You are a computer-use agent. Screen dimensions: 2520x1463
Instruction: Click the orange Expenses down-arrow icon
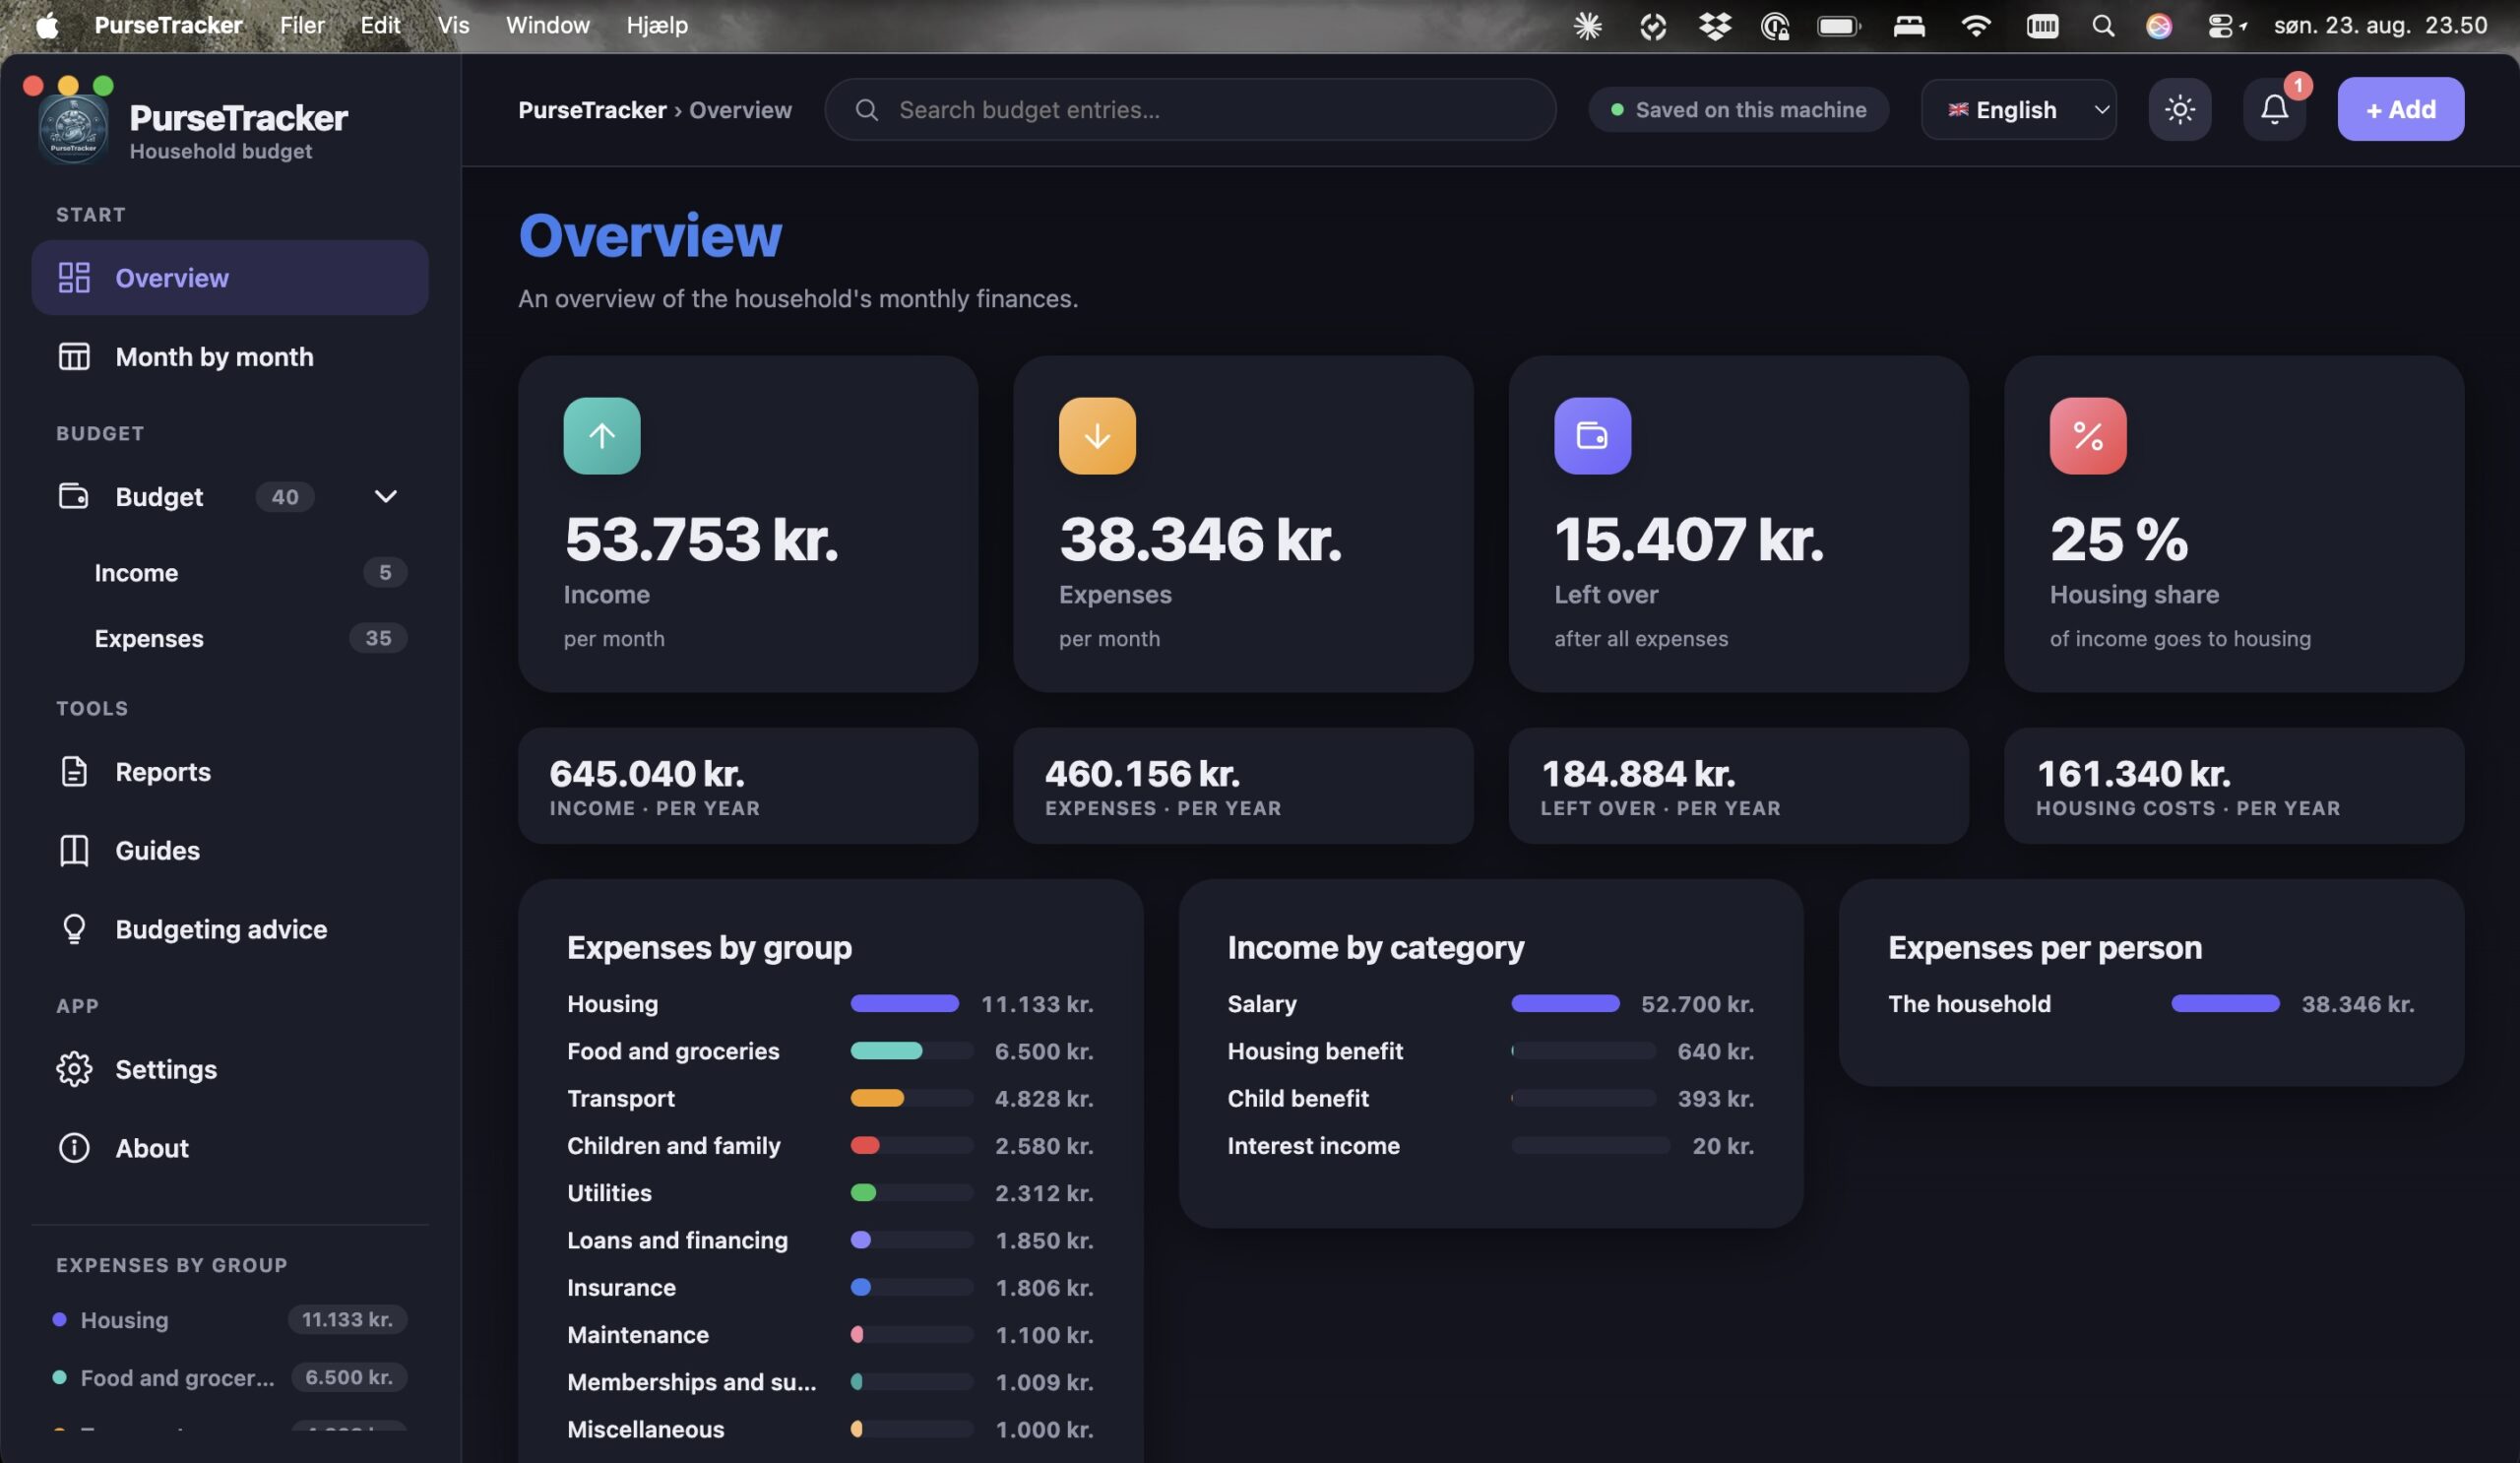pyautogui.click(x=1097, y=435)
